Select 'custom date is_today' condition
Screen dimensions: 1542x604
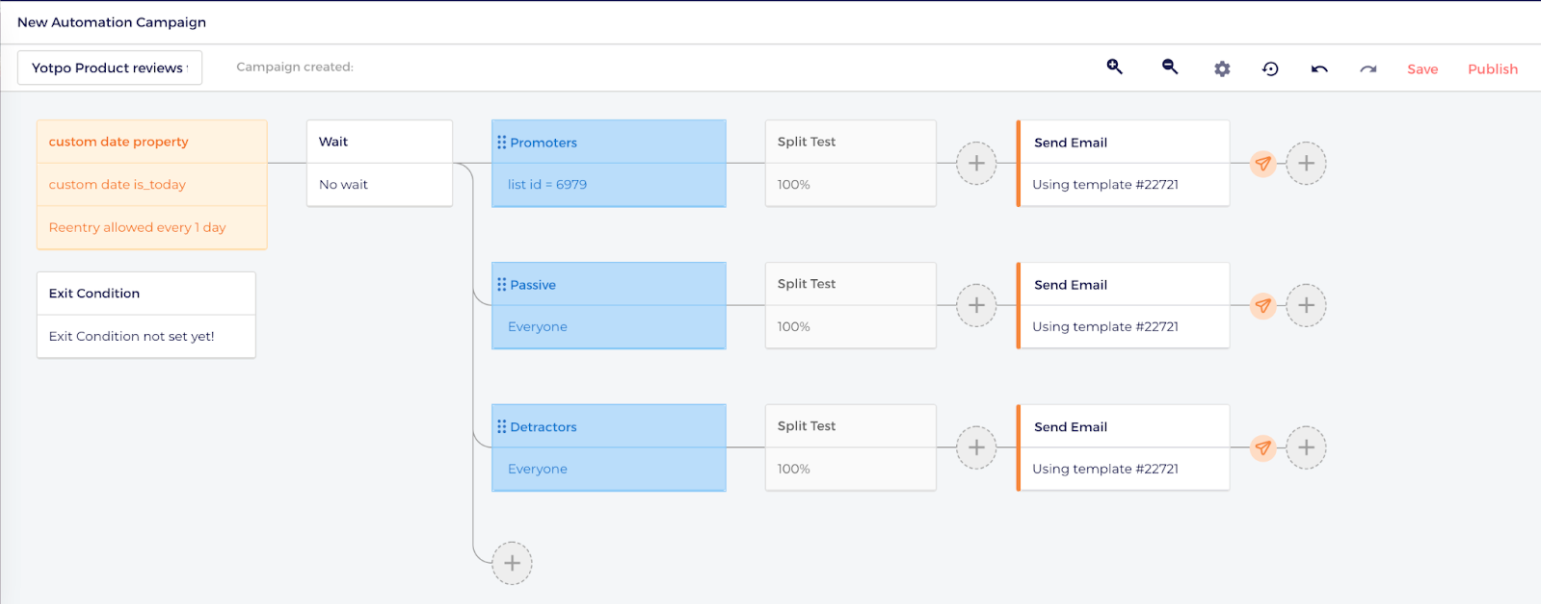pos(152,184)
